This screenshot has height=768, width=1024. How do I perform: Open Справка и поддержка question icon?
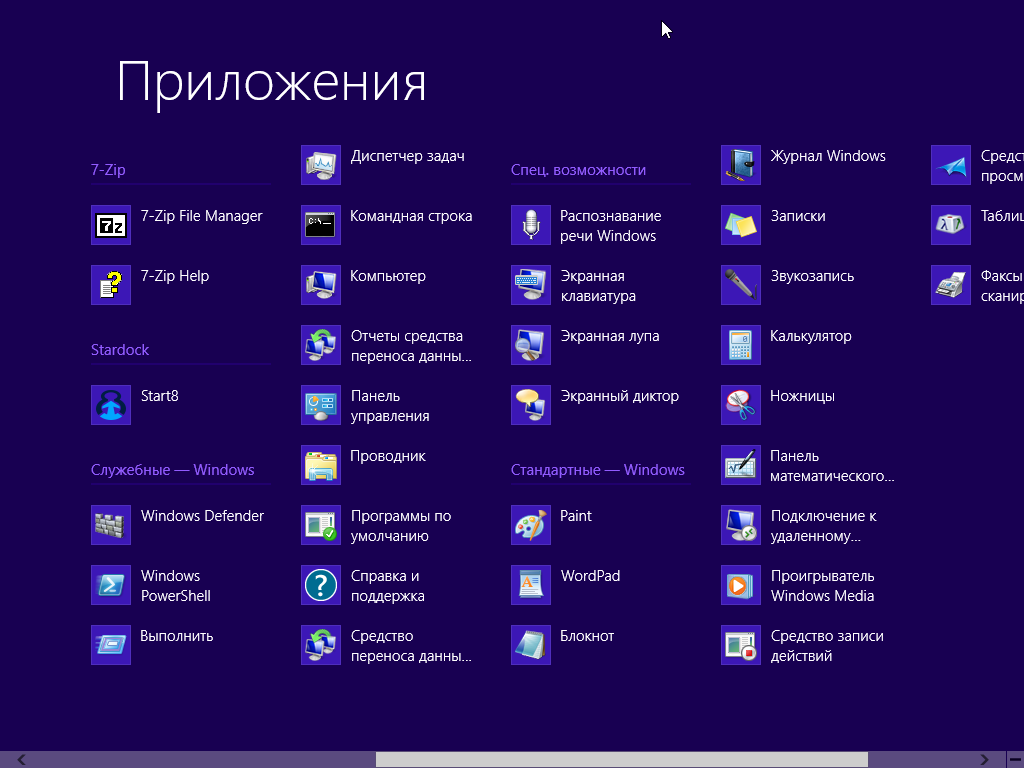321,586
